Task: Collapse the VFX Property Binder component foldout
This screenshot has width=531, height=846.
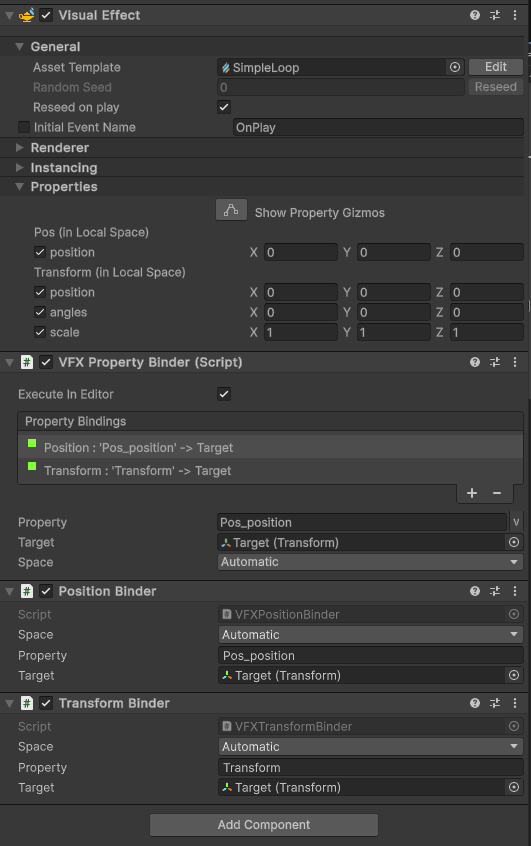Action: (x=9, y=362)
